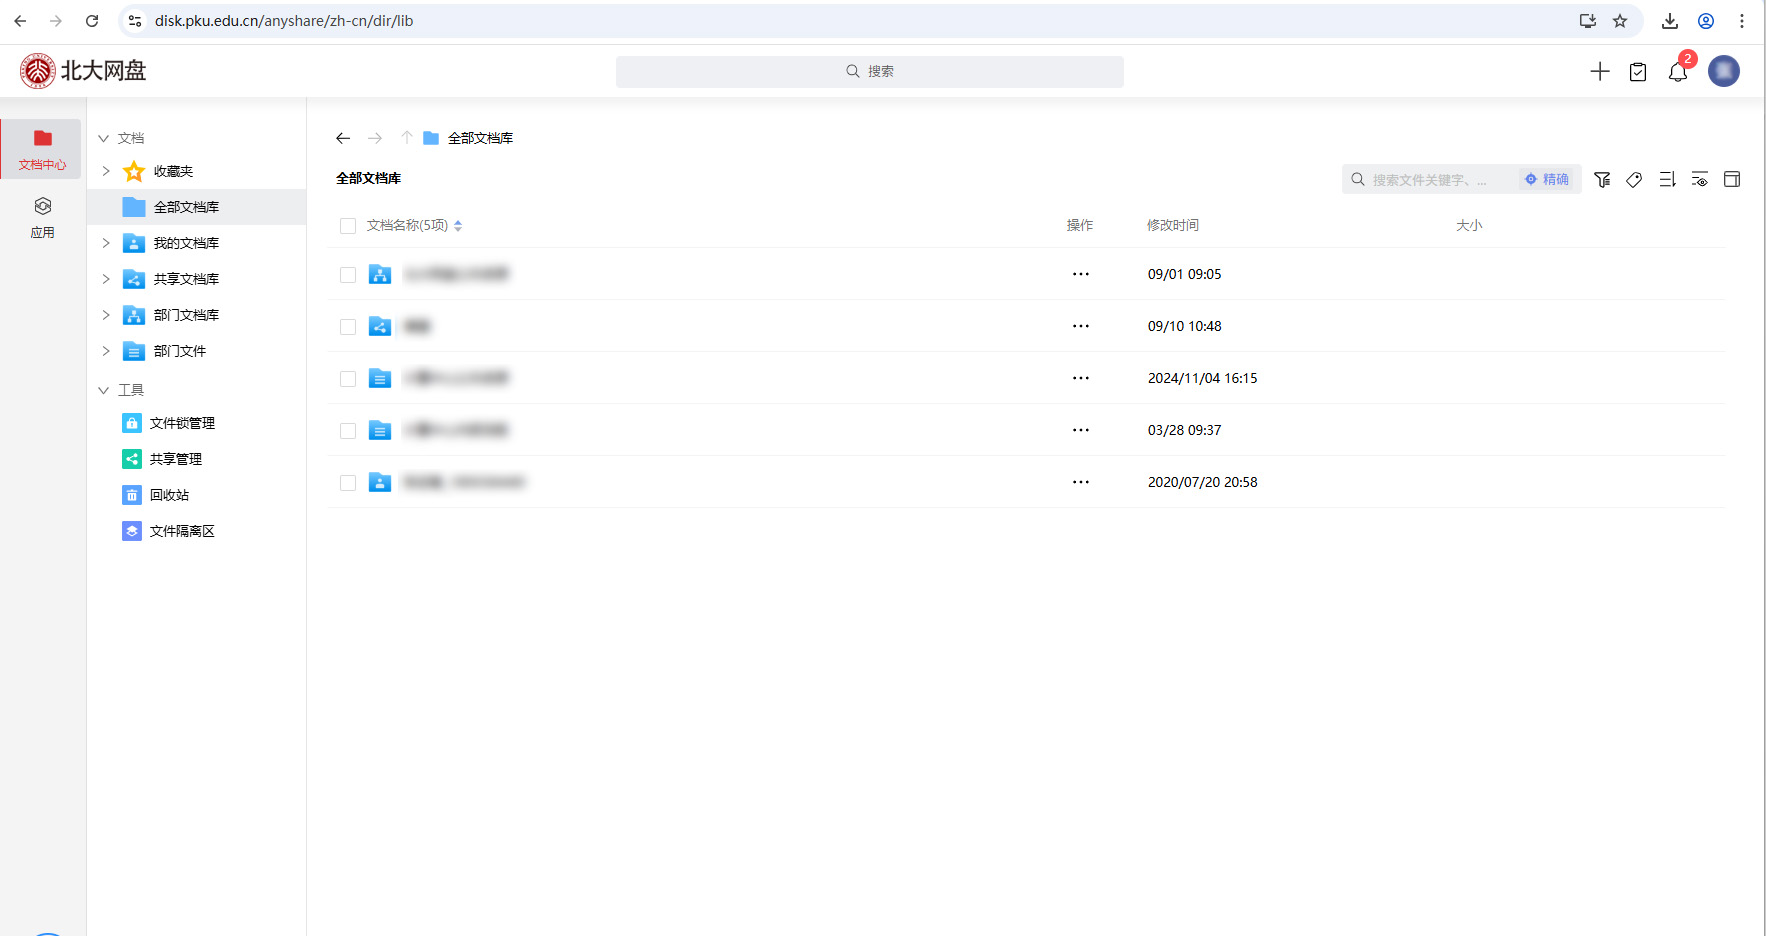1766x936 pixels.
Task: Open the 应用 sidebar section
Action: 42,217
